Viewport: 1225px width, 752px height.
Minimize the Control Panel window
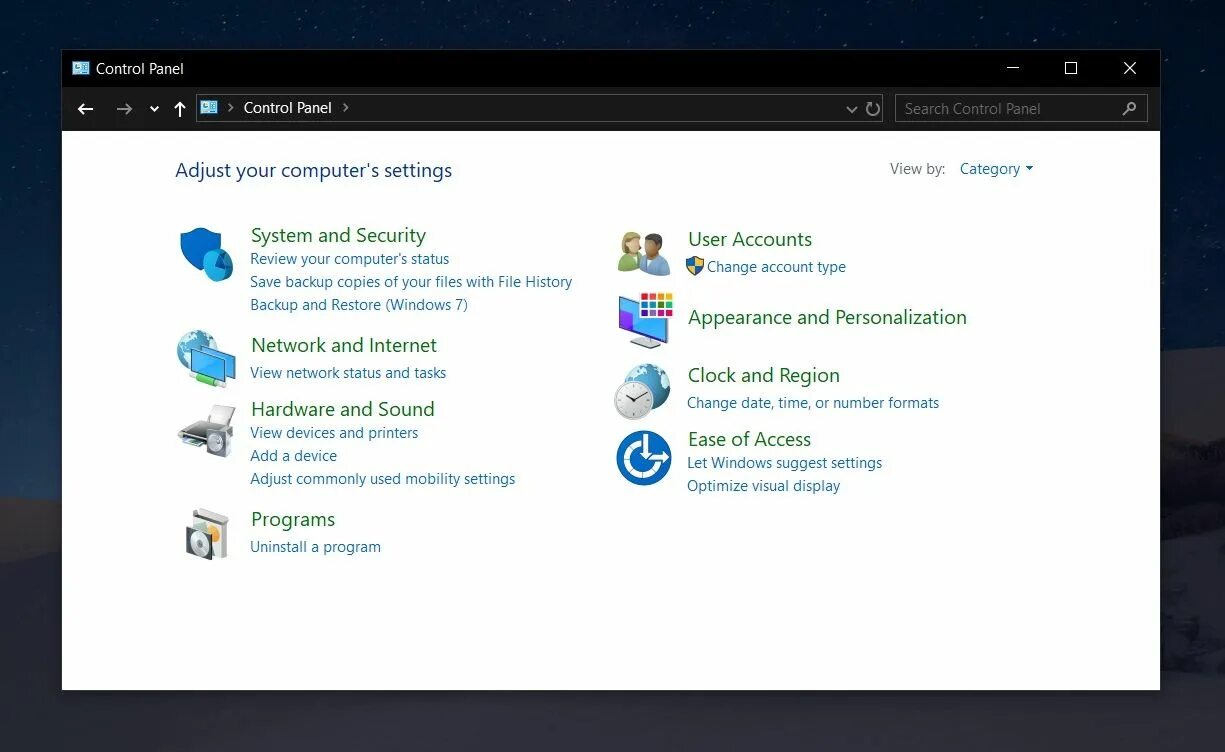pos(1013,68)
